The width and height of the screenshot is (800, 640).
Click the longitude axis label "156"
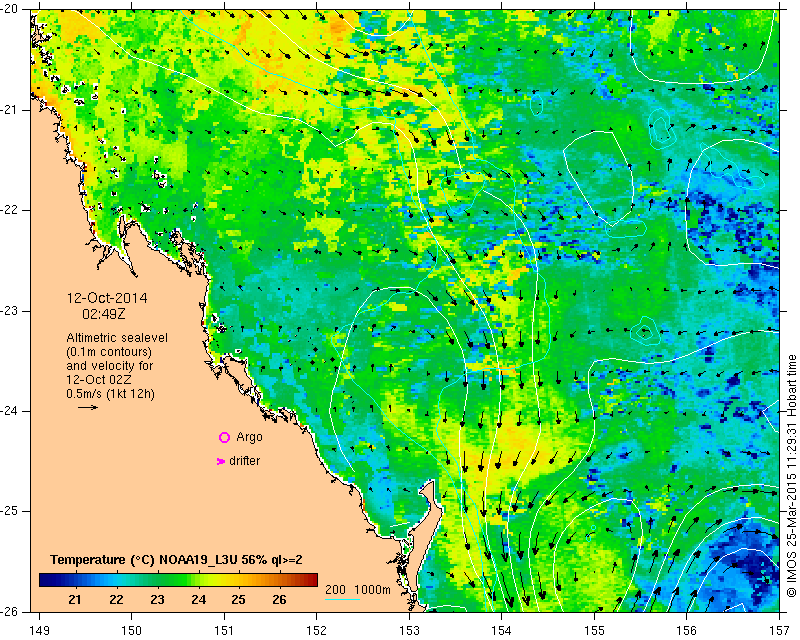687,630
